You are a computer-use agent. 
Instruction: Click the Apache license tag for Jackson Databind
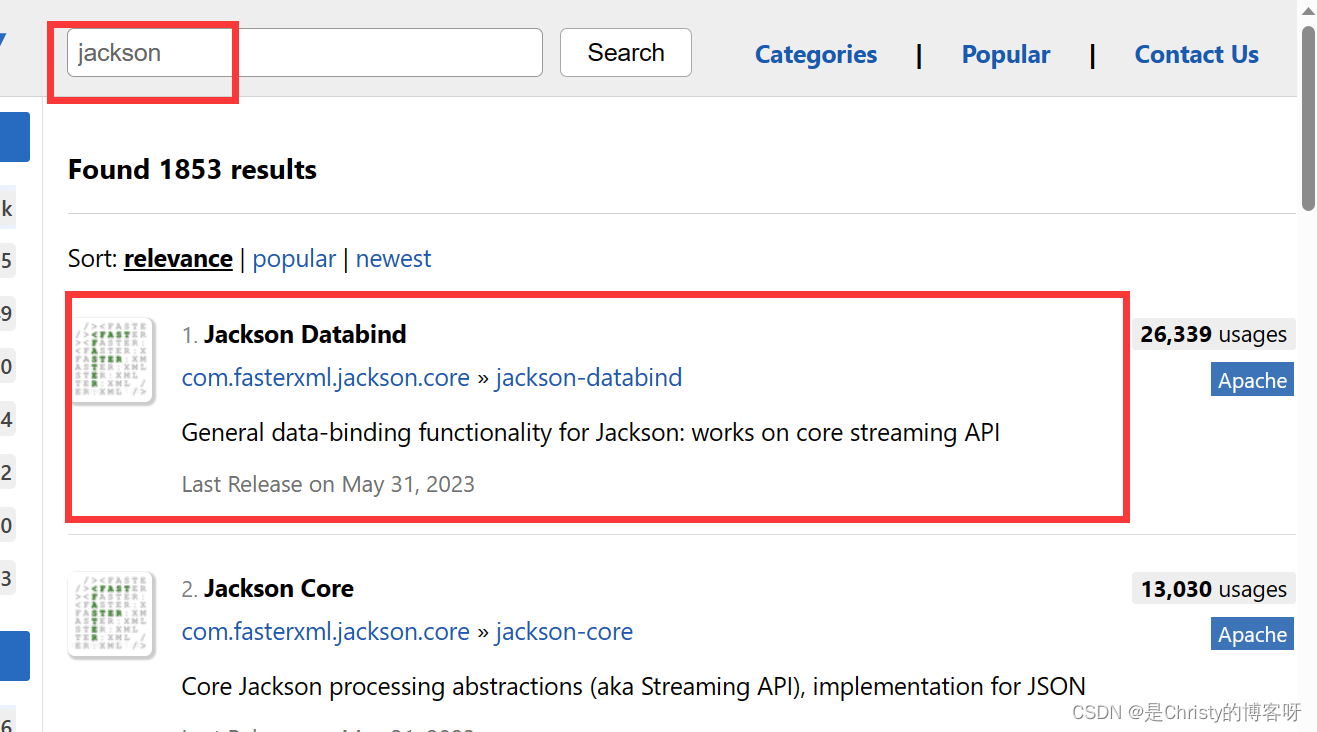tap(1252, 380)
